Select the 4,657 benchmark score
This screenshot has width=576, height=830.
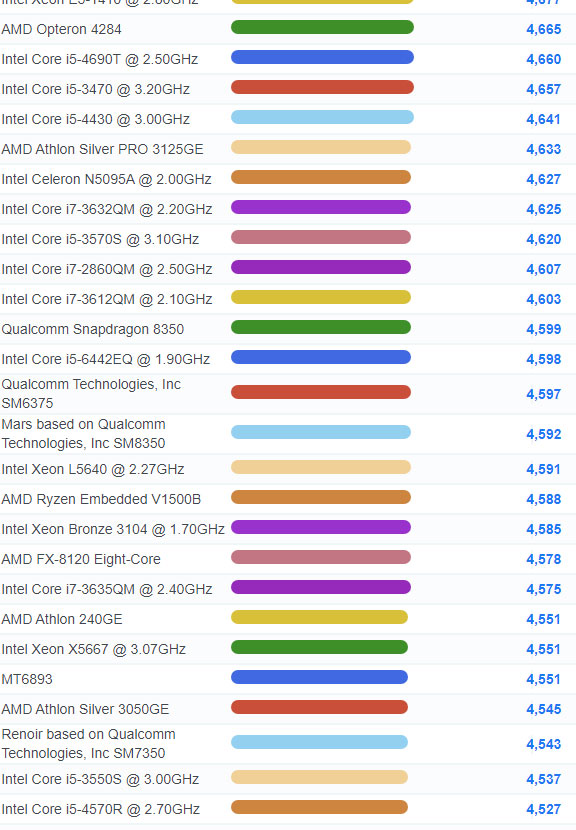544,89
